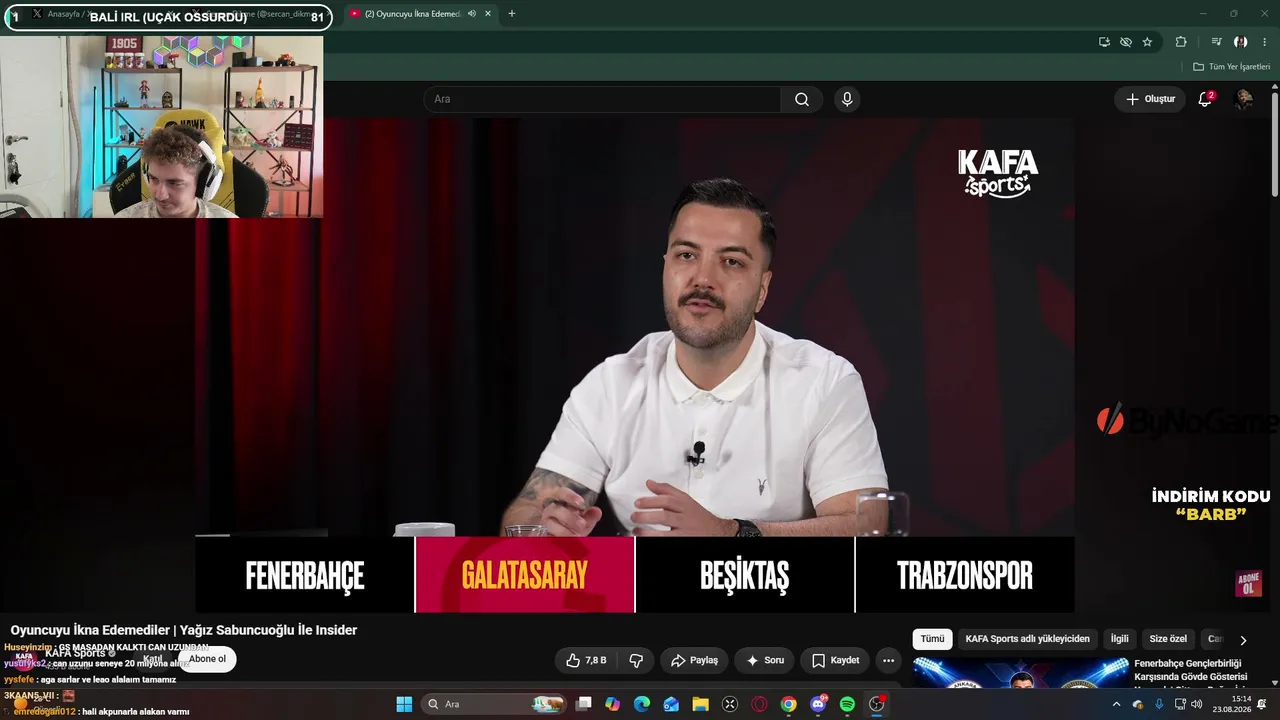This screenshot has height=720, width=1280.
Task: Open Task View on the taskbar
Action: coord(584,704)
